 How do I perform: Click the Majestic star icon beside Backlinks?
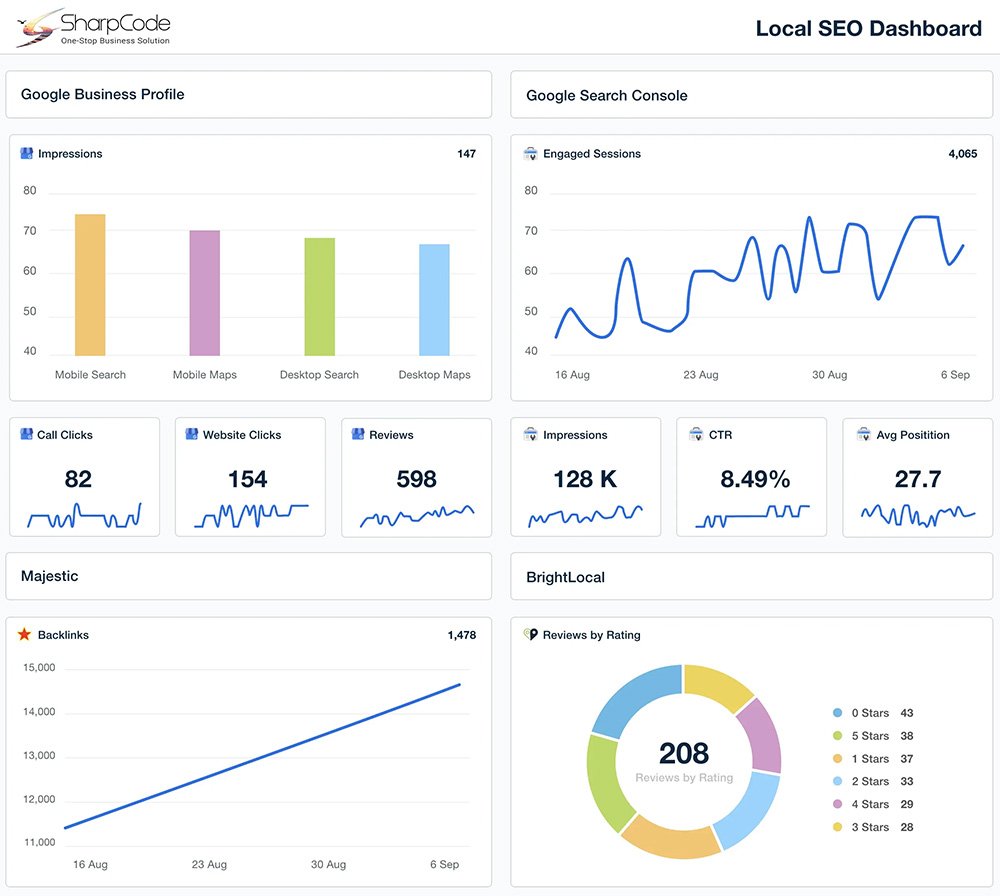[25, 635]
